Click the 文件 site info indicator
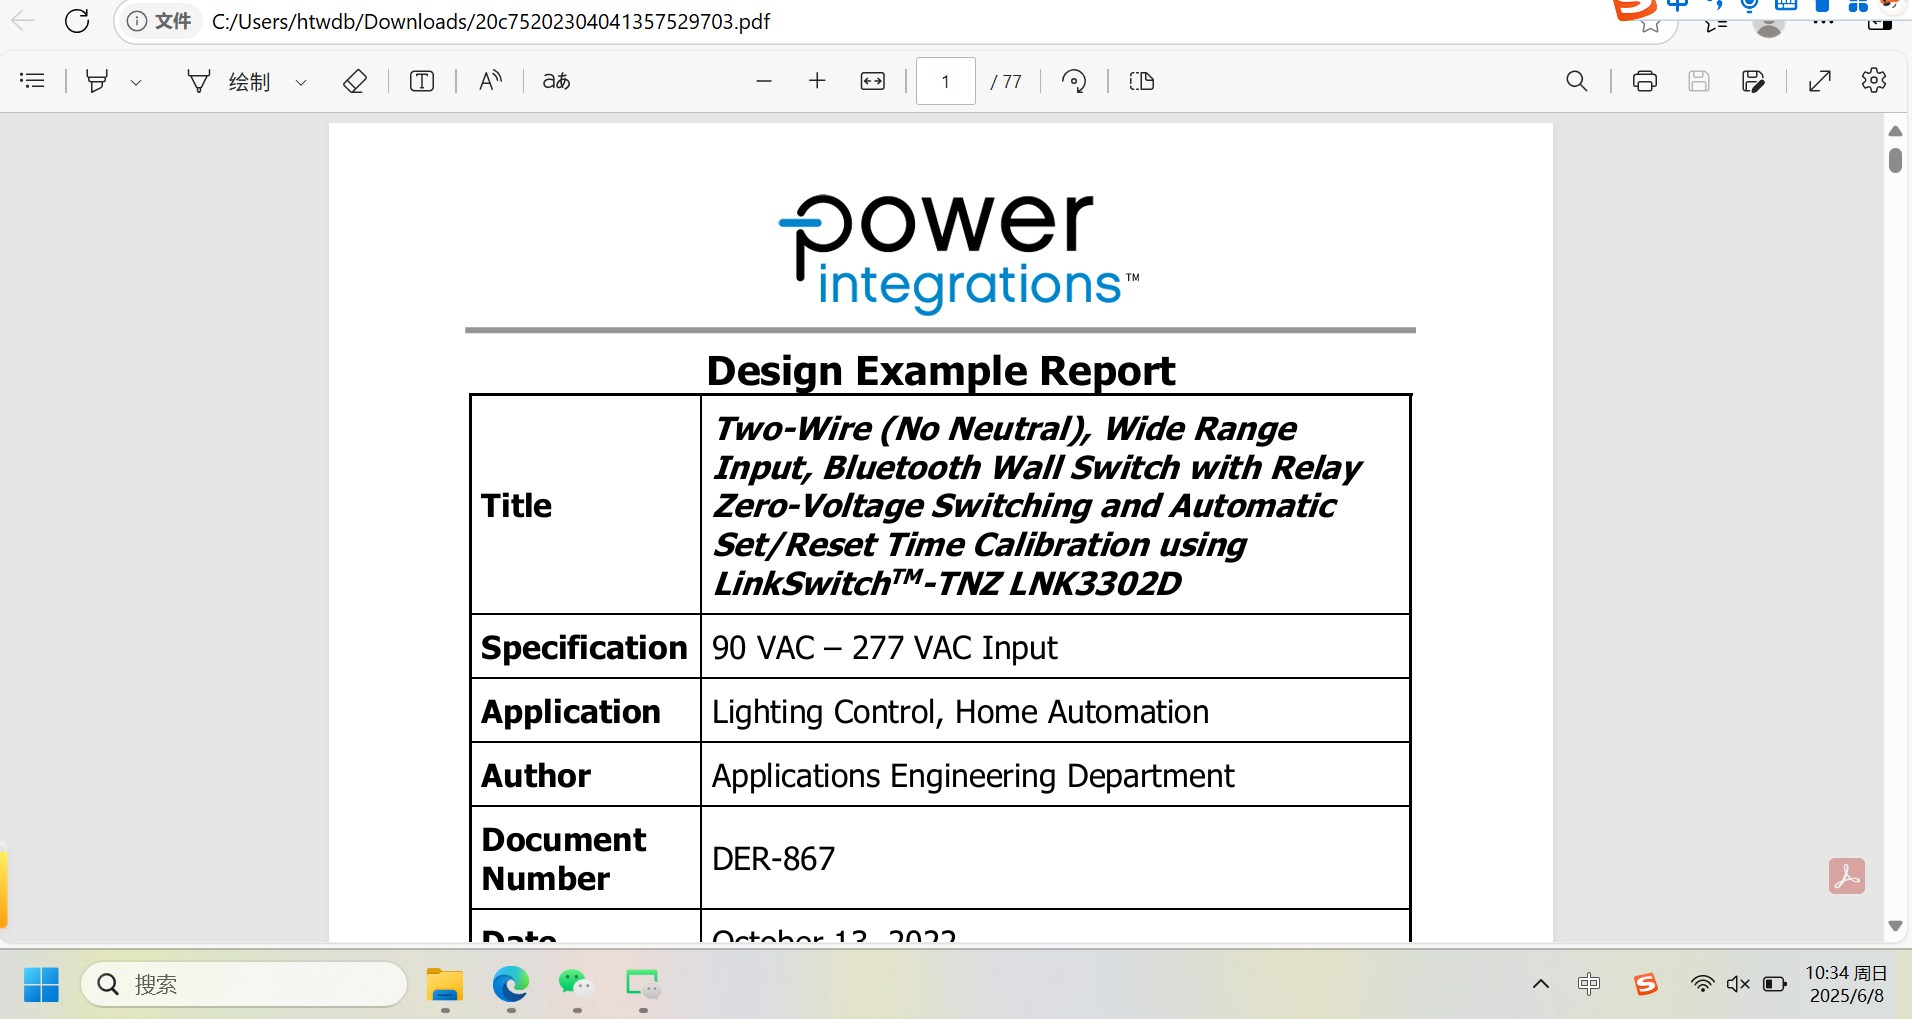Image resolution: width=1912 pixels, height=1019 pixels. click(x=160, y=21)
